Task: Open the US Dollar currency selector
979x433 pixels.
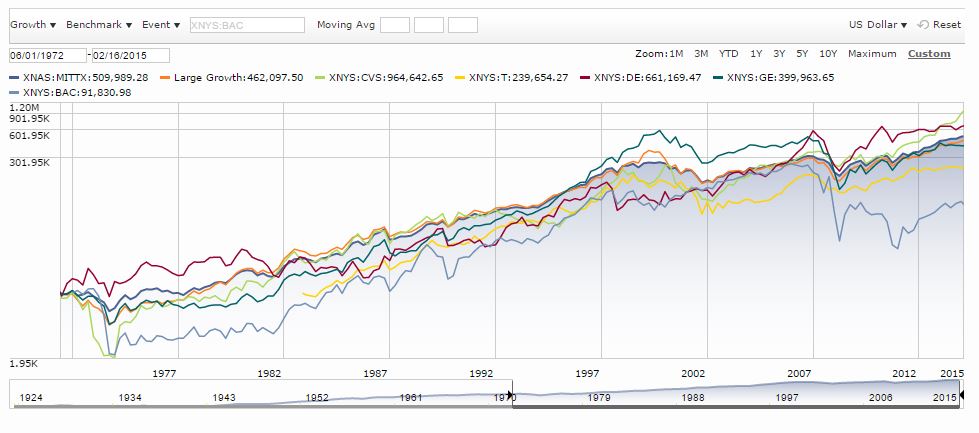Action: pos(878,25)
